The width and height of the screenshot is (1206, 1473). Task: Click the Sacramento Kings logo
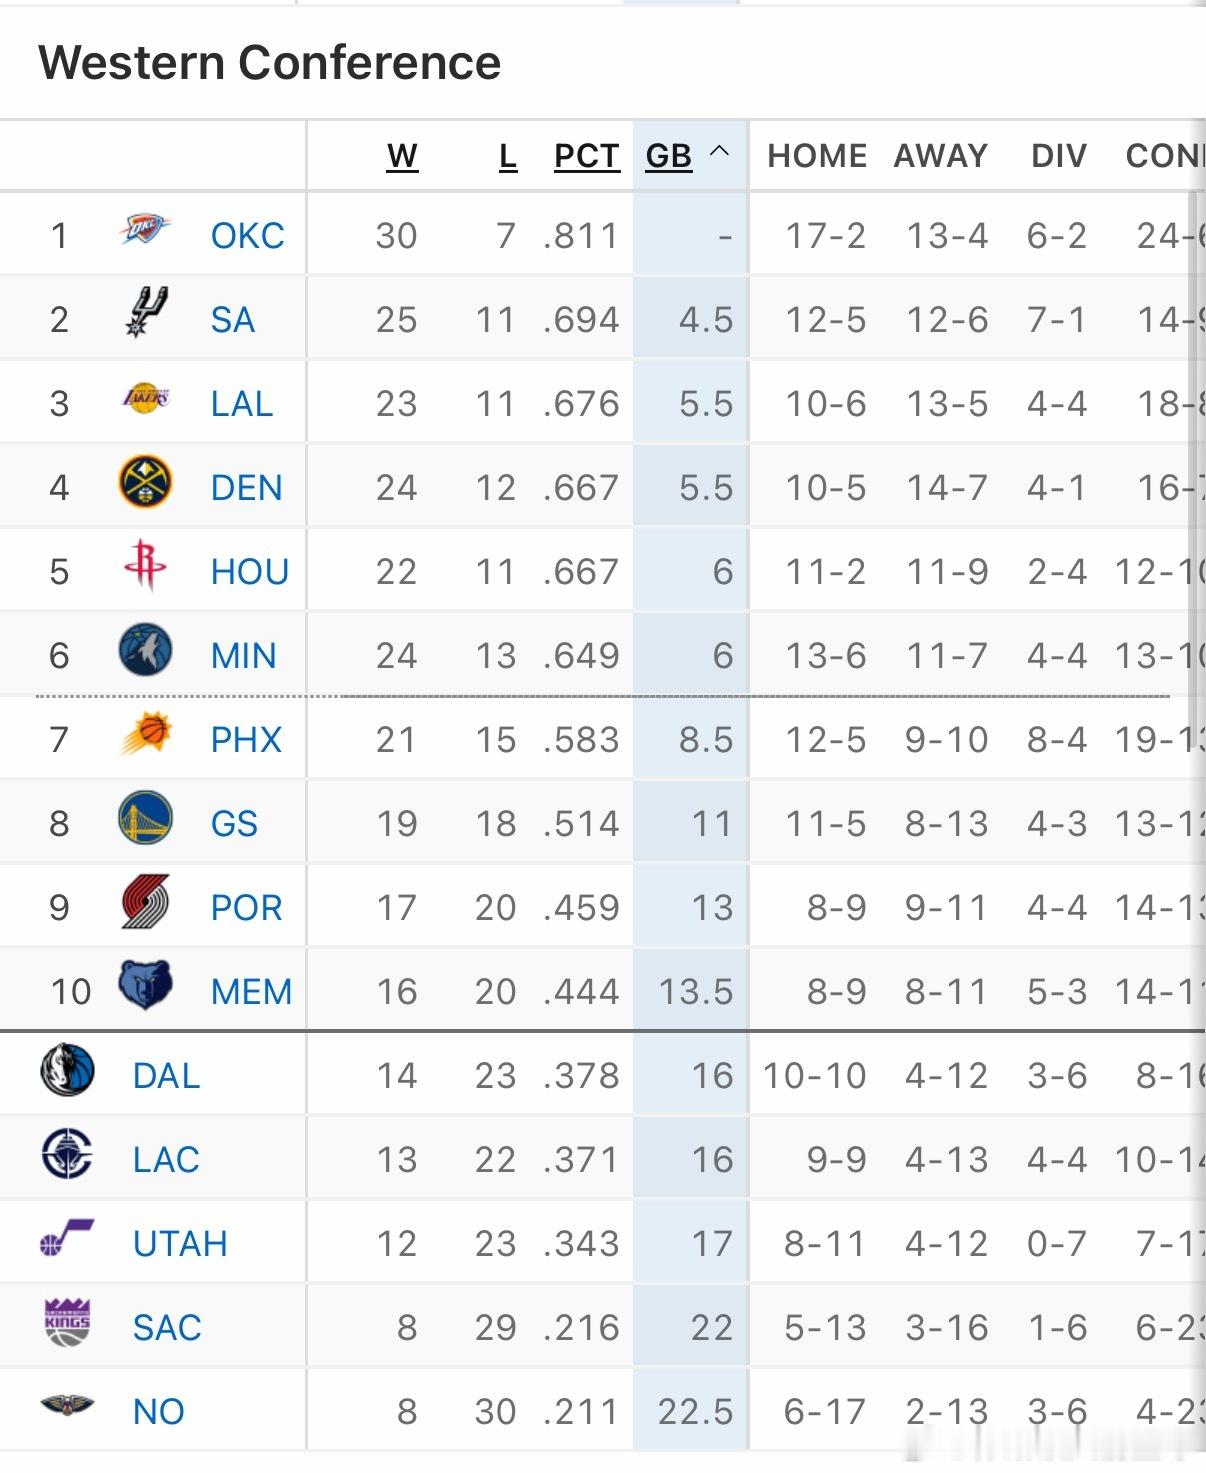tap(68, 1322)
